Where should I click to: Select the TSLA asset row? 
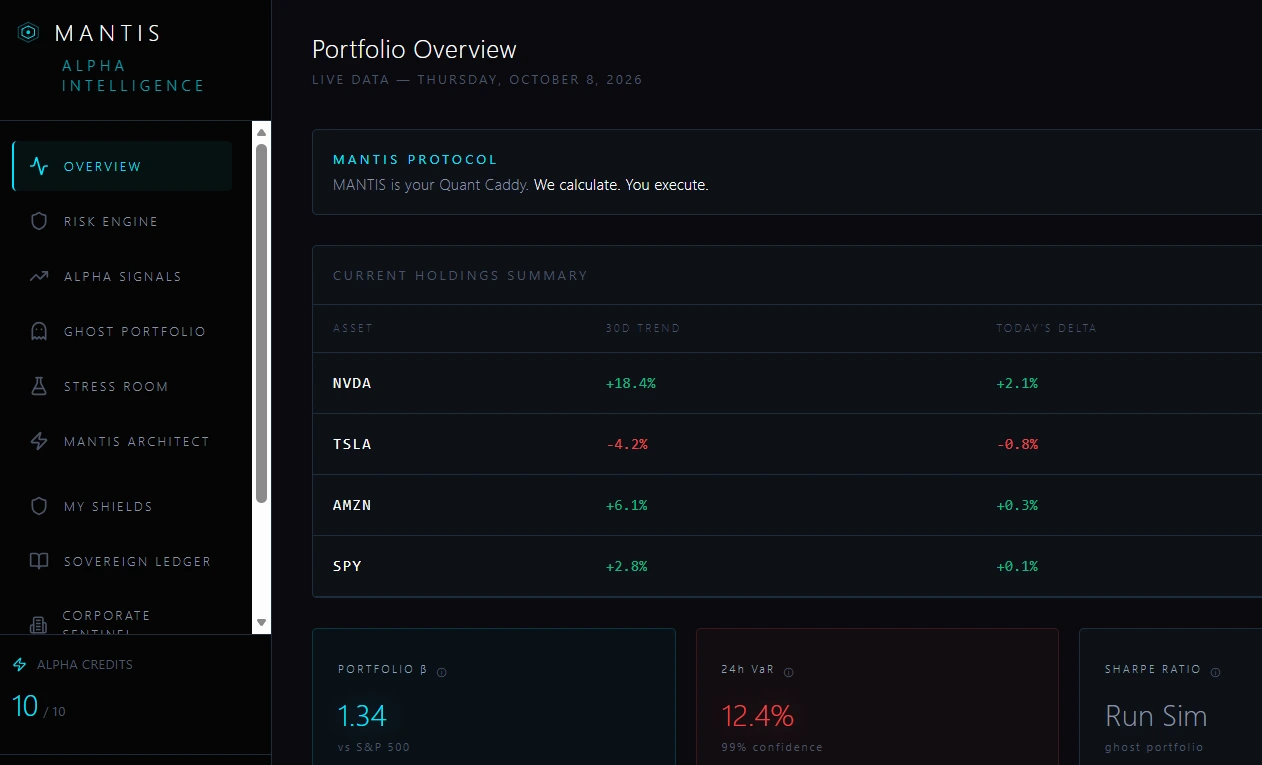pyautogui.click(x=787, y=444)
